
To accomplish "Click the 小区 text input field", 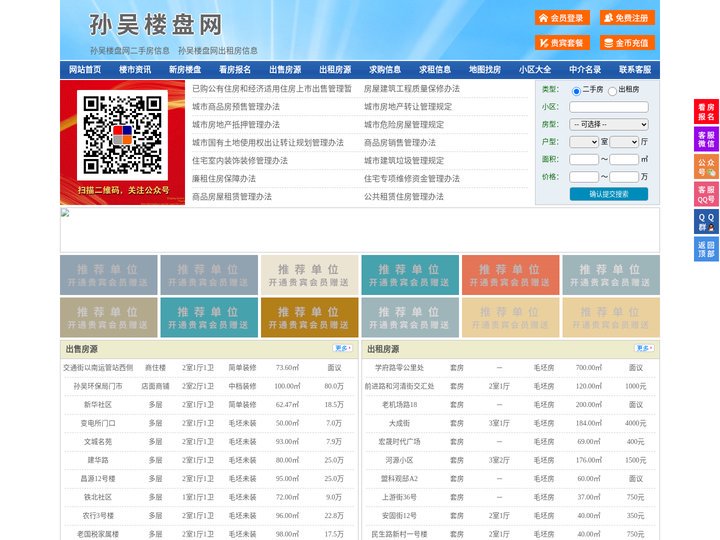I will coord(609,107).
